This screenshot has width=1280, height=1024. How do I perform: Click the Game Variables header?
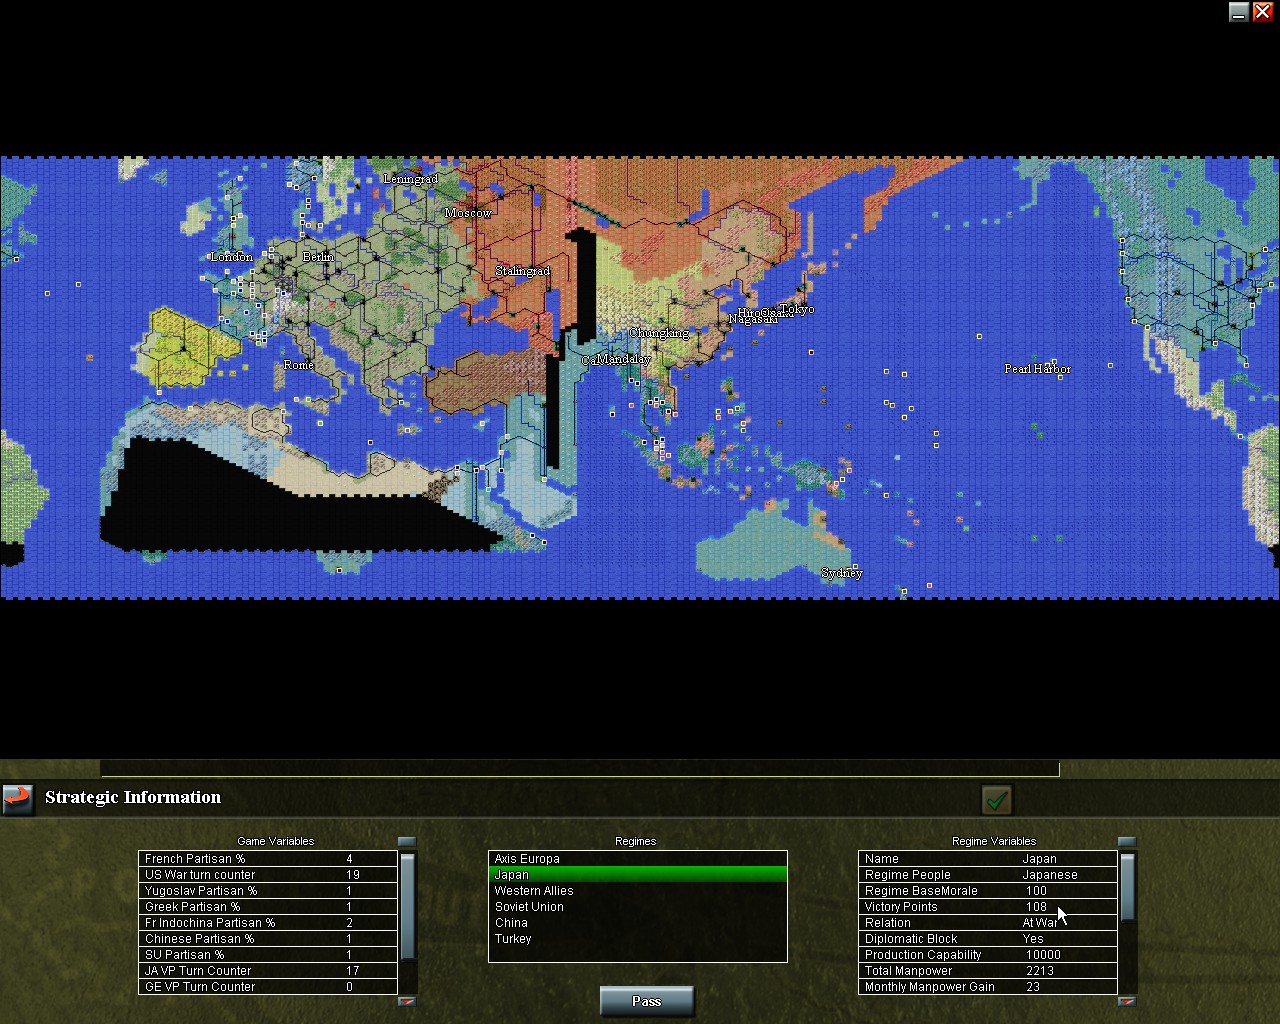[276, 841]
